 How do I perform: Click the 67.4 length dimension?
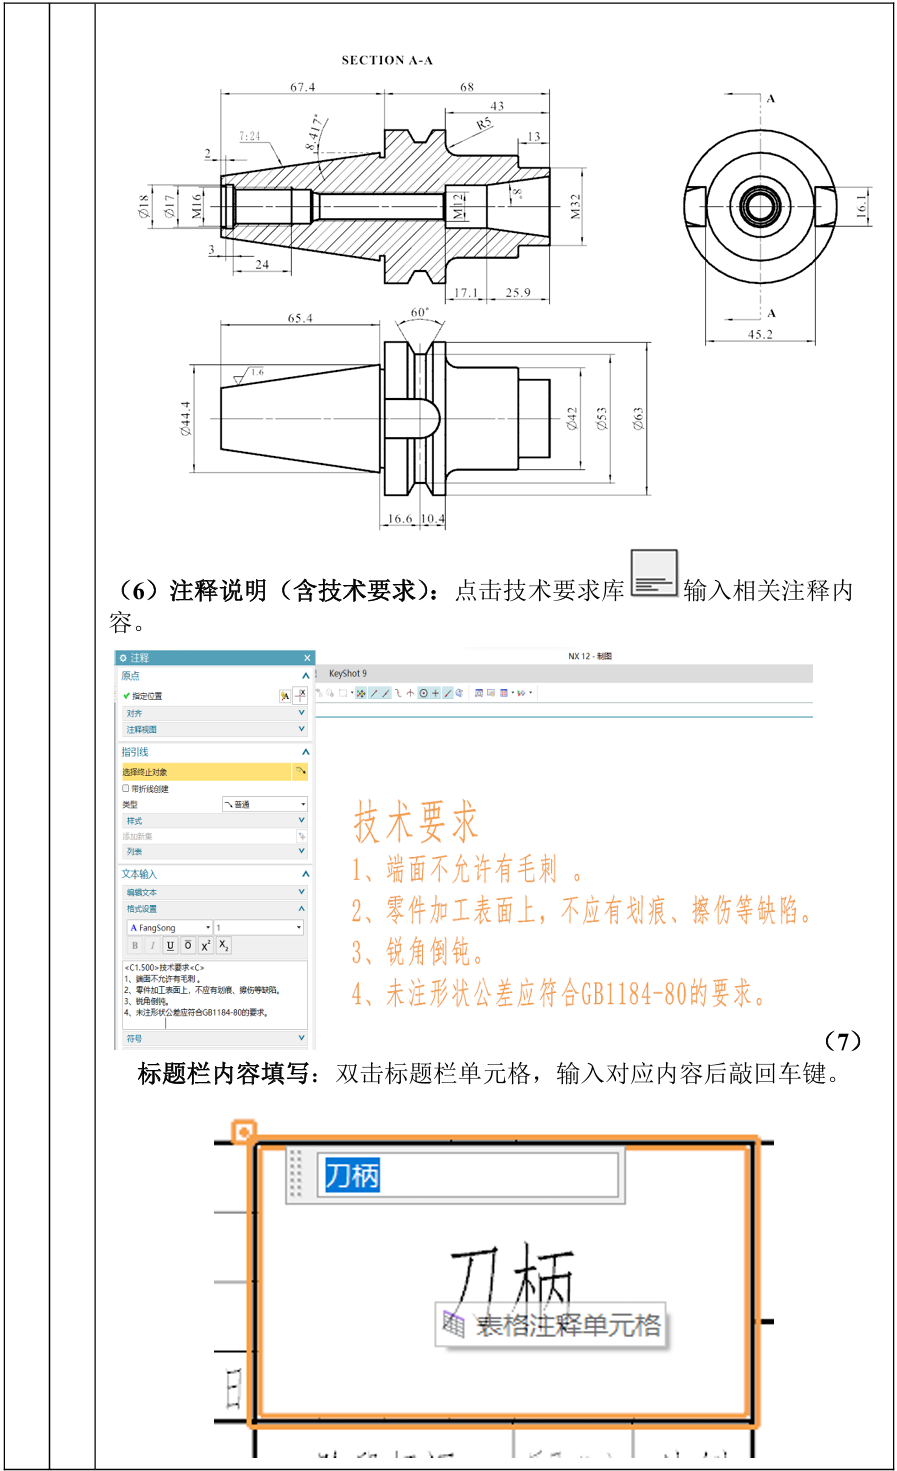tap(302, 87)
